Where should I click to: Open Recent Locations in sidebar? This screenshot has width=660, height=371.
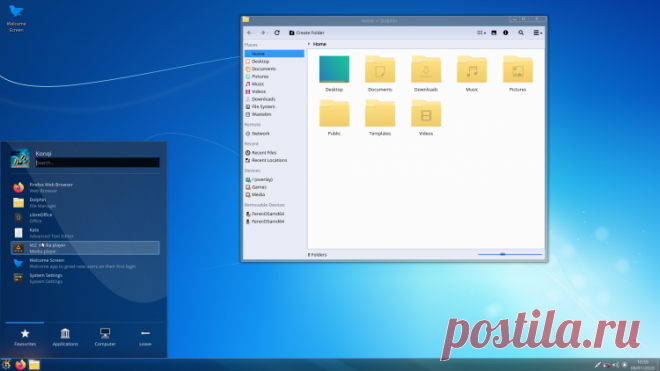tap(274, 160)
